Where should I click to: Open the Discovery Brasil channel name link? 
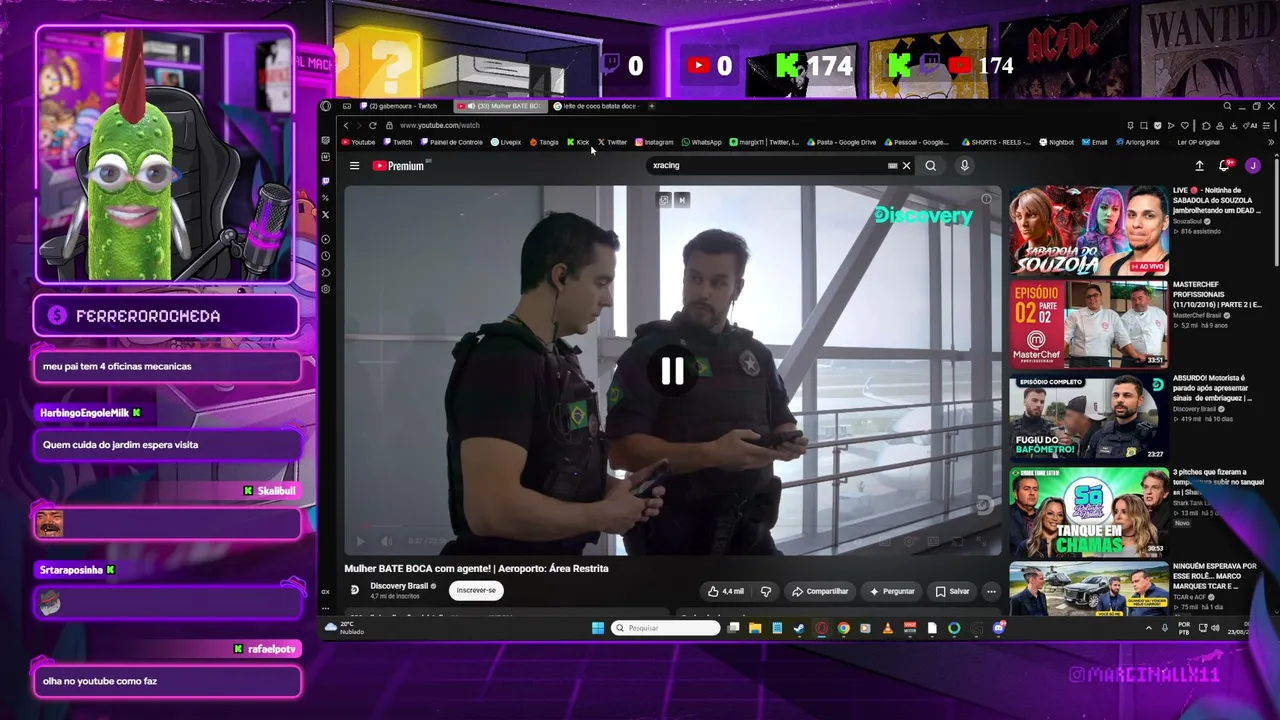[399, 586]
